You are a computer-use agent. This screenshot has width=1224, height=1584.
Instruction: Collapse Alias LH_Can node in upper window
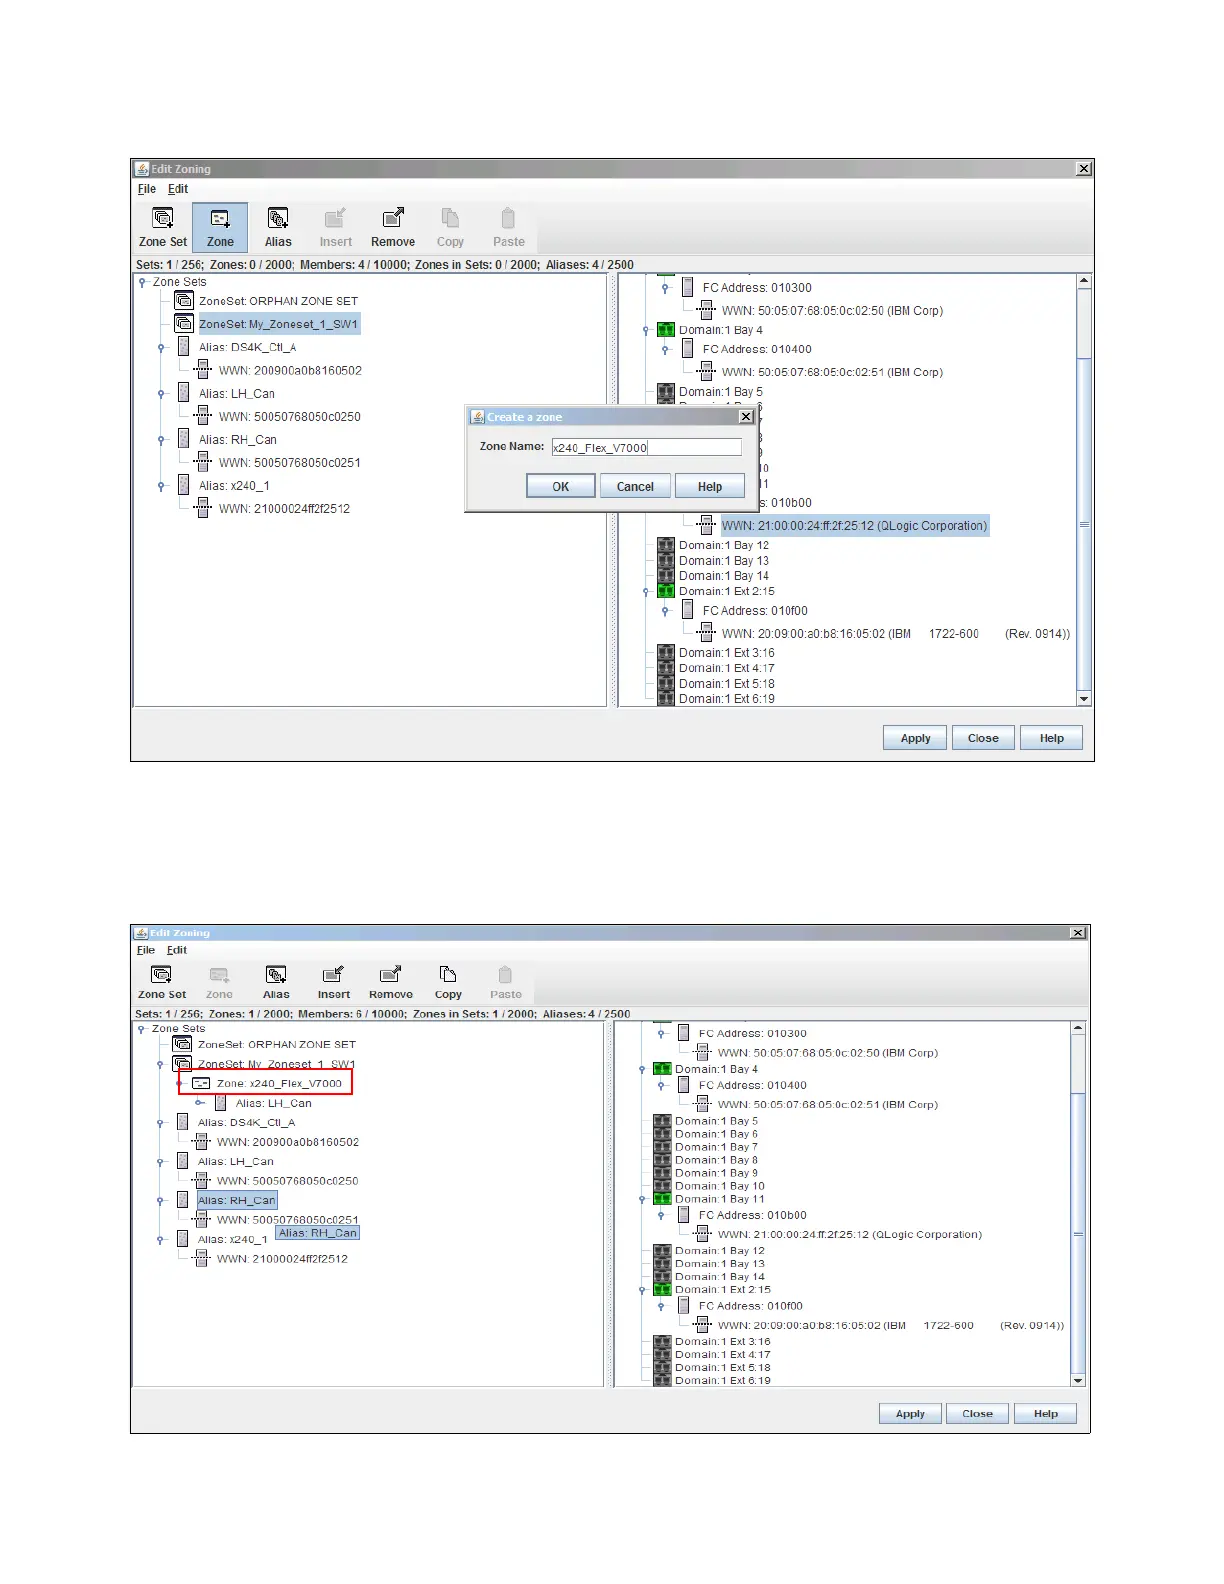pyautogui.click(x=161, y=394)
